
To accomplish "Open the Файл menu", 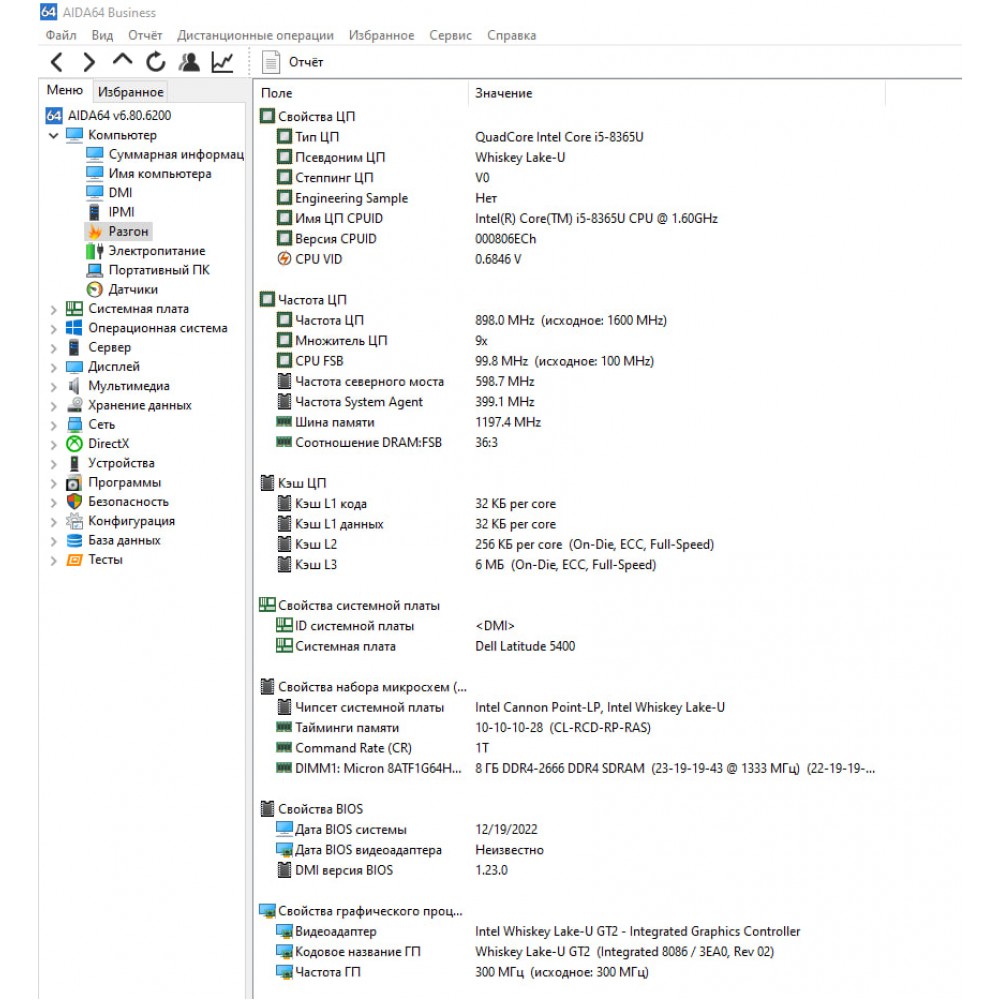I will point(61,35).
